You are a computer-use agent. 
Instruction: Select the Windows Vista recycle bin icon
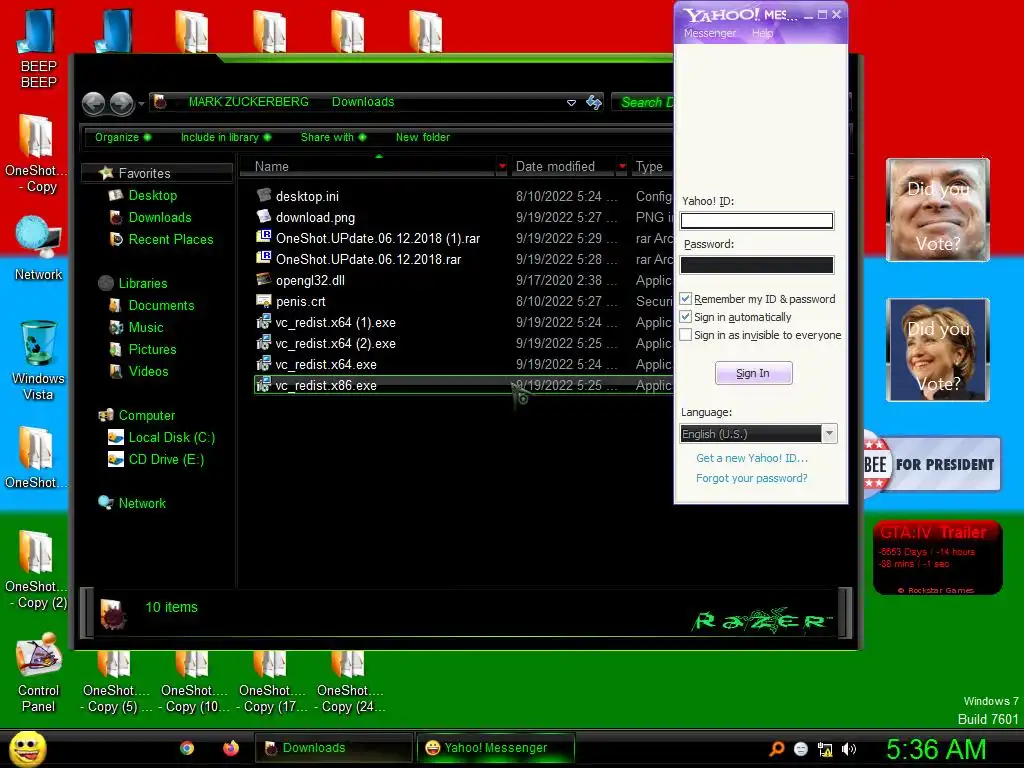[x=38, y=360]
